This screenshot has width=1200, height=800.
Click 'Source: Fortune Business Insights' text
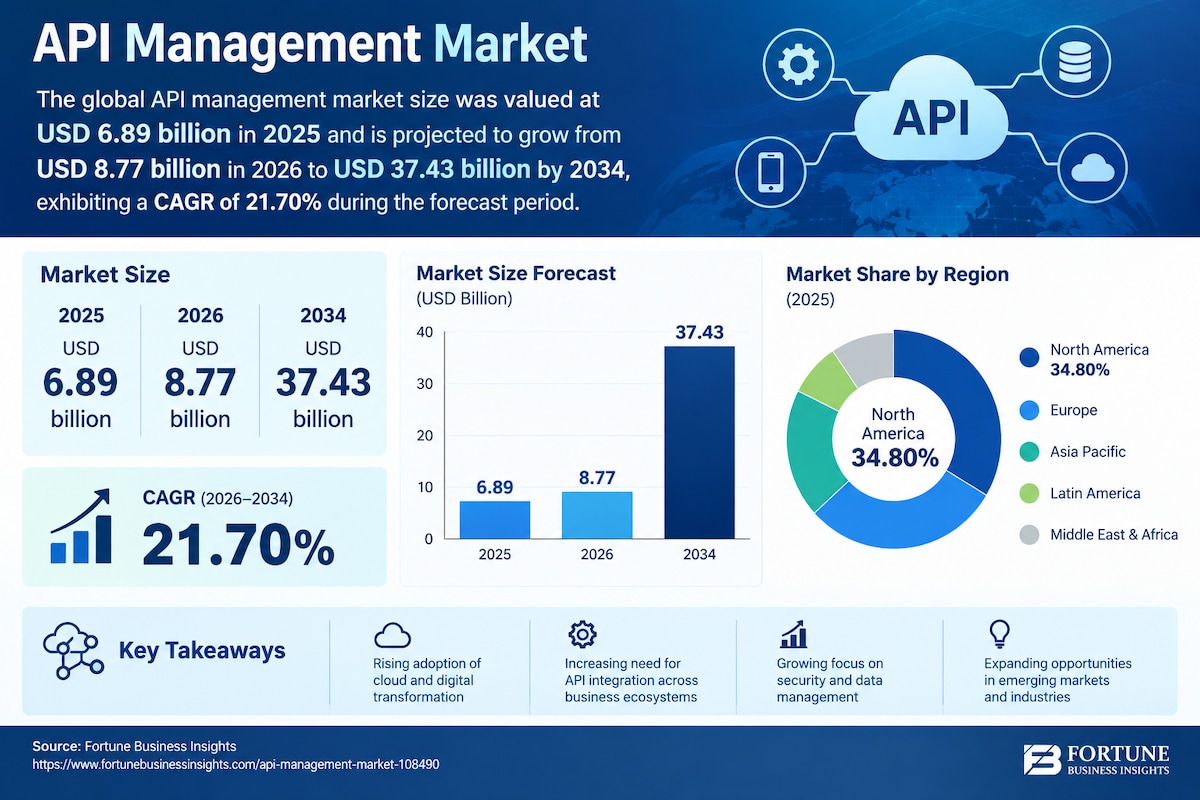point(134,746)
